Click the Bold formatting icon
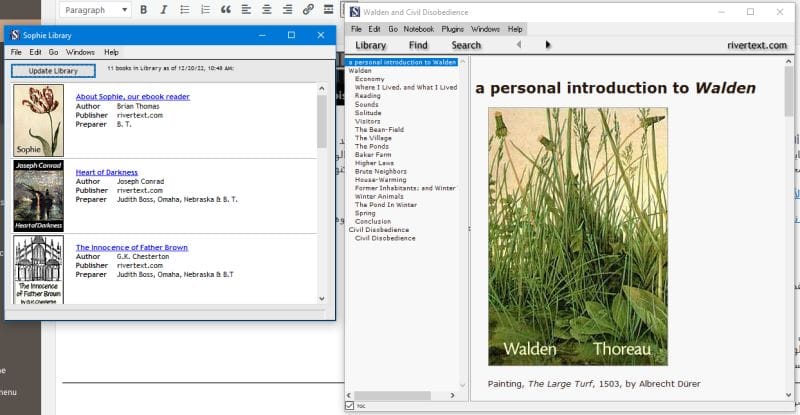Viewport: 800px width, 415px height. point(143,10)
